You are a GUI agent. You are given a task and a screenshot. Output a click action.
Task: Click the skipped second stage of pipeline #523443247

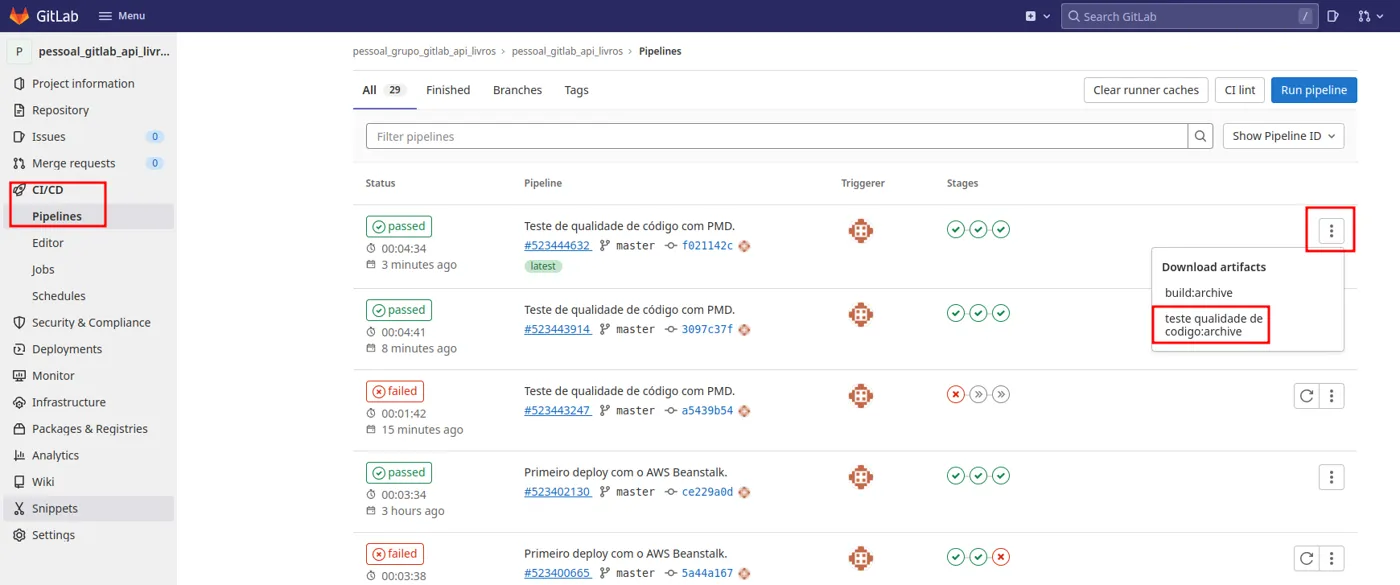[x=979, y=394]
